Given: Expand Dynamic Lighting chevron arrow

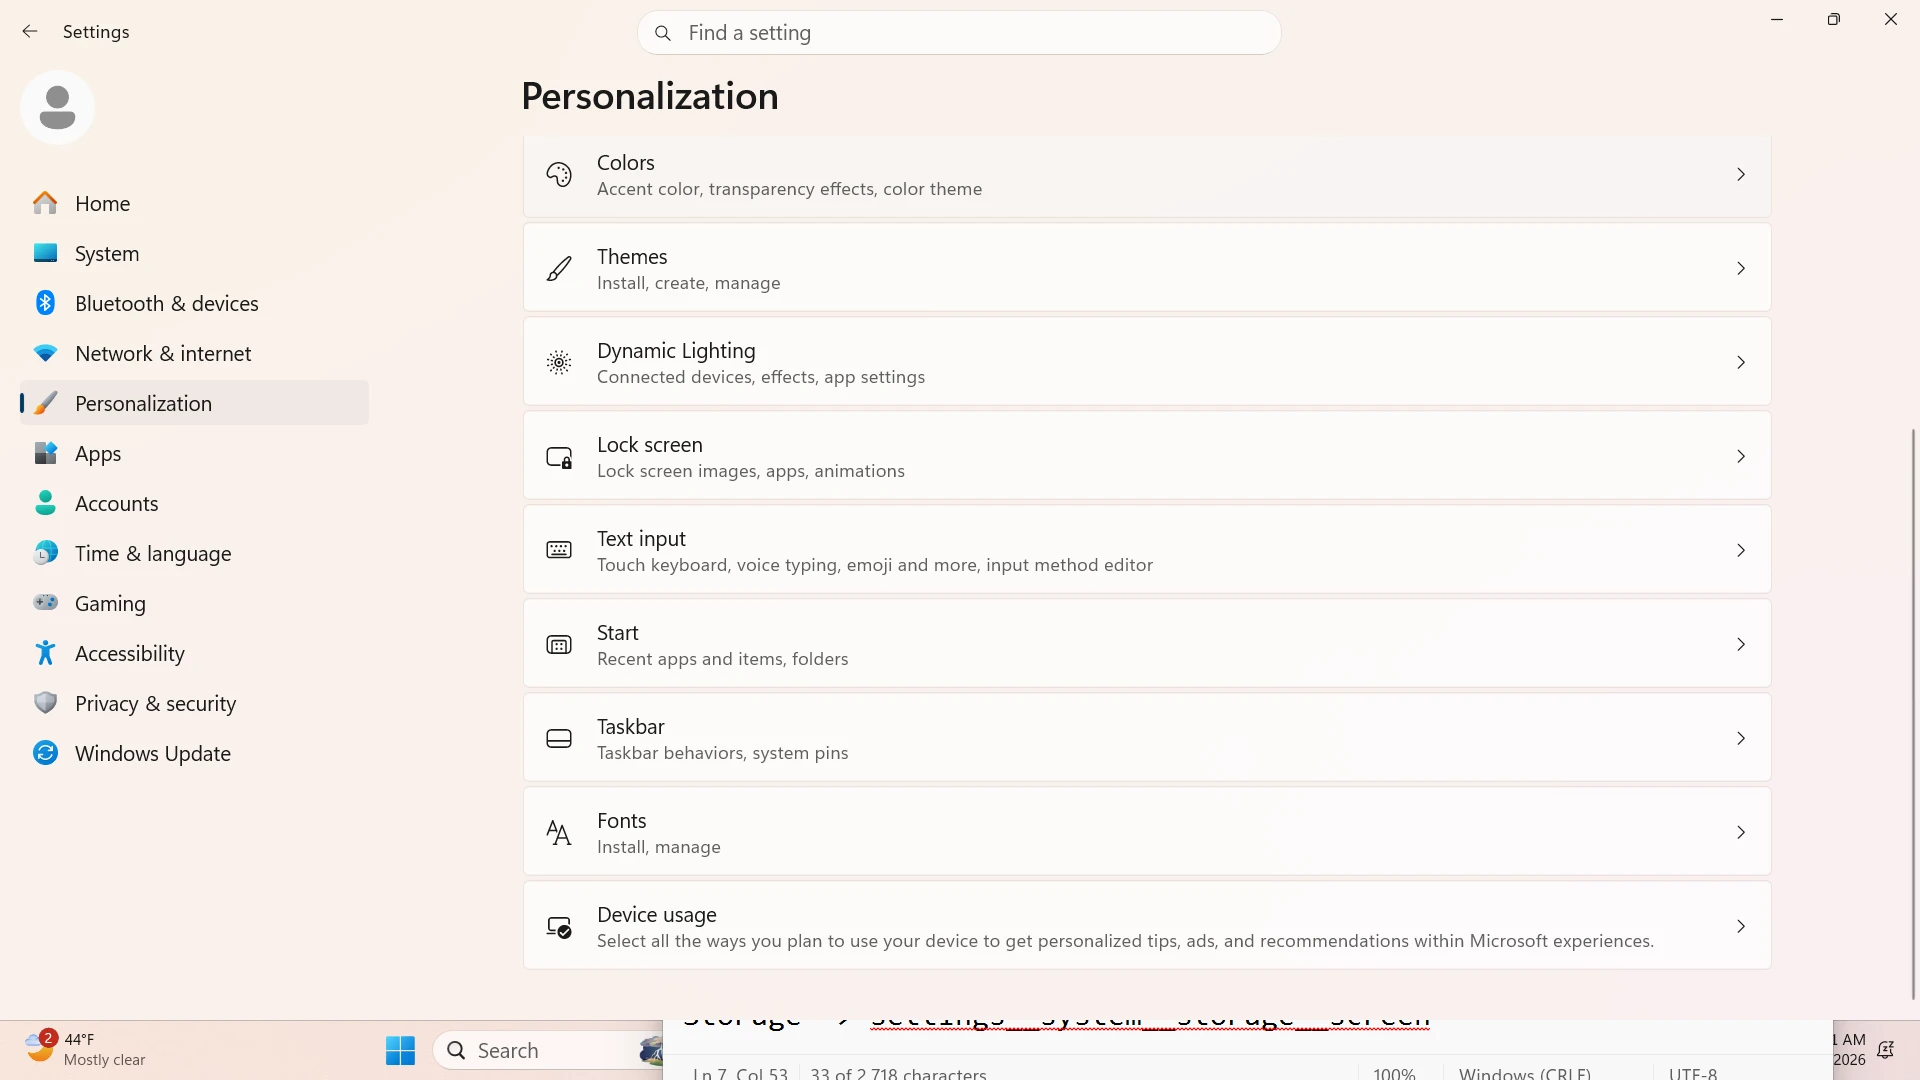Looking at the screenshot, I should point(1741,363).
